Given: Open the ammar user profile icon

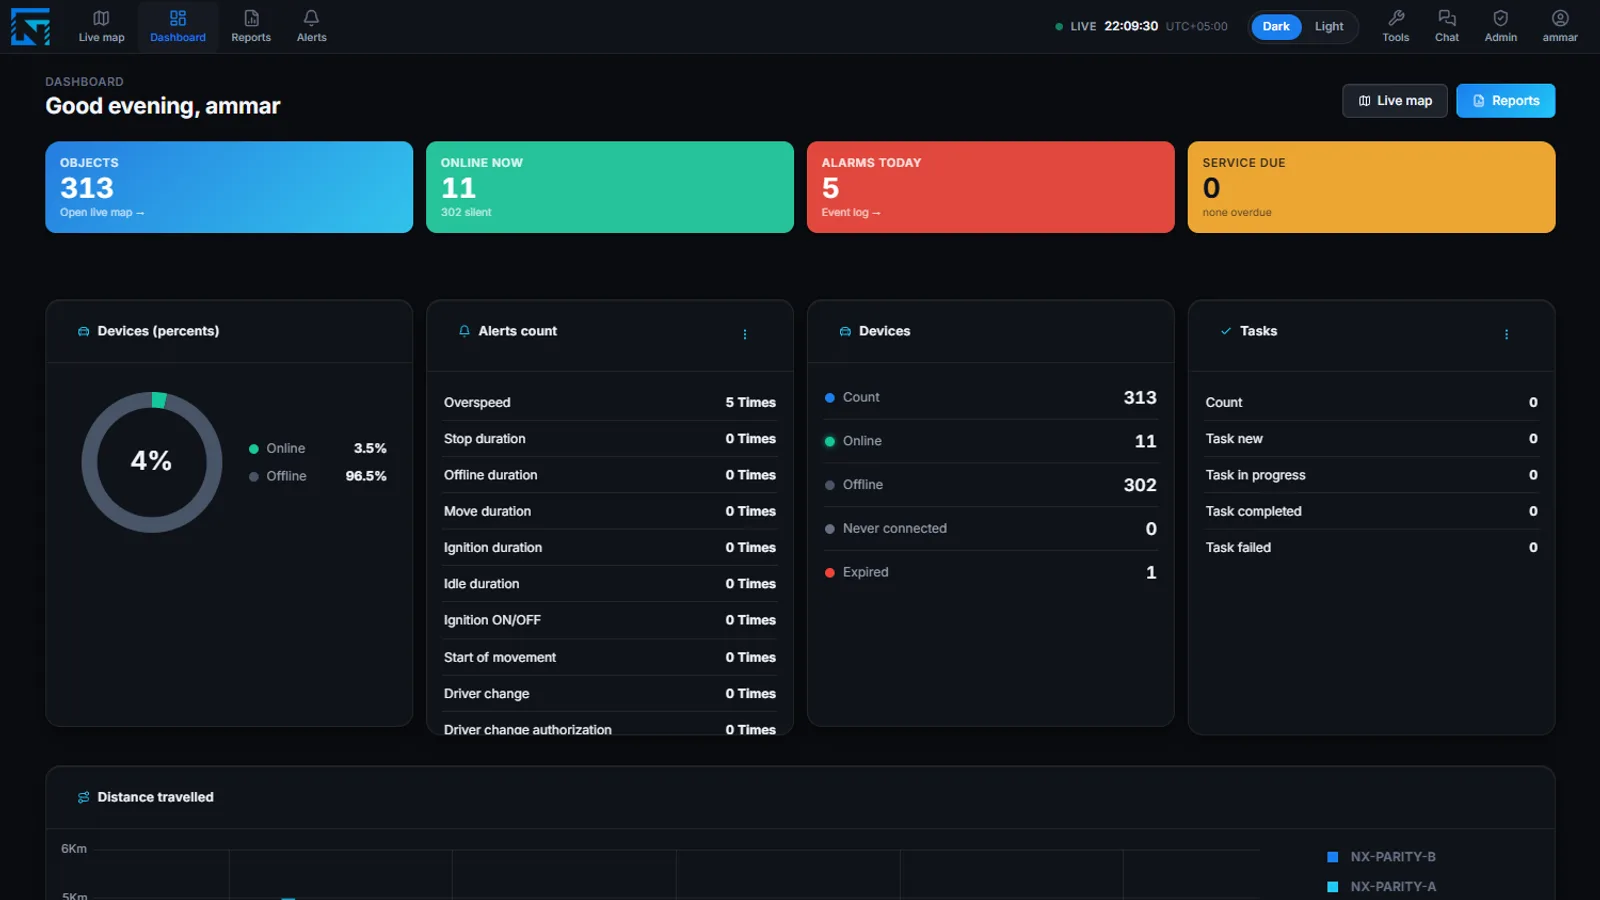Looking at the screenshot, I should [x=1560, y=27].
